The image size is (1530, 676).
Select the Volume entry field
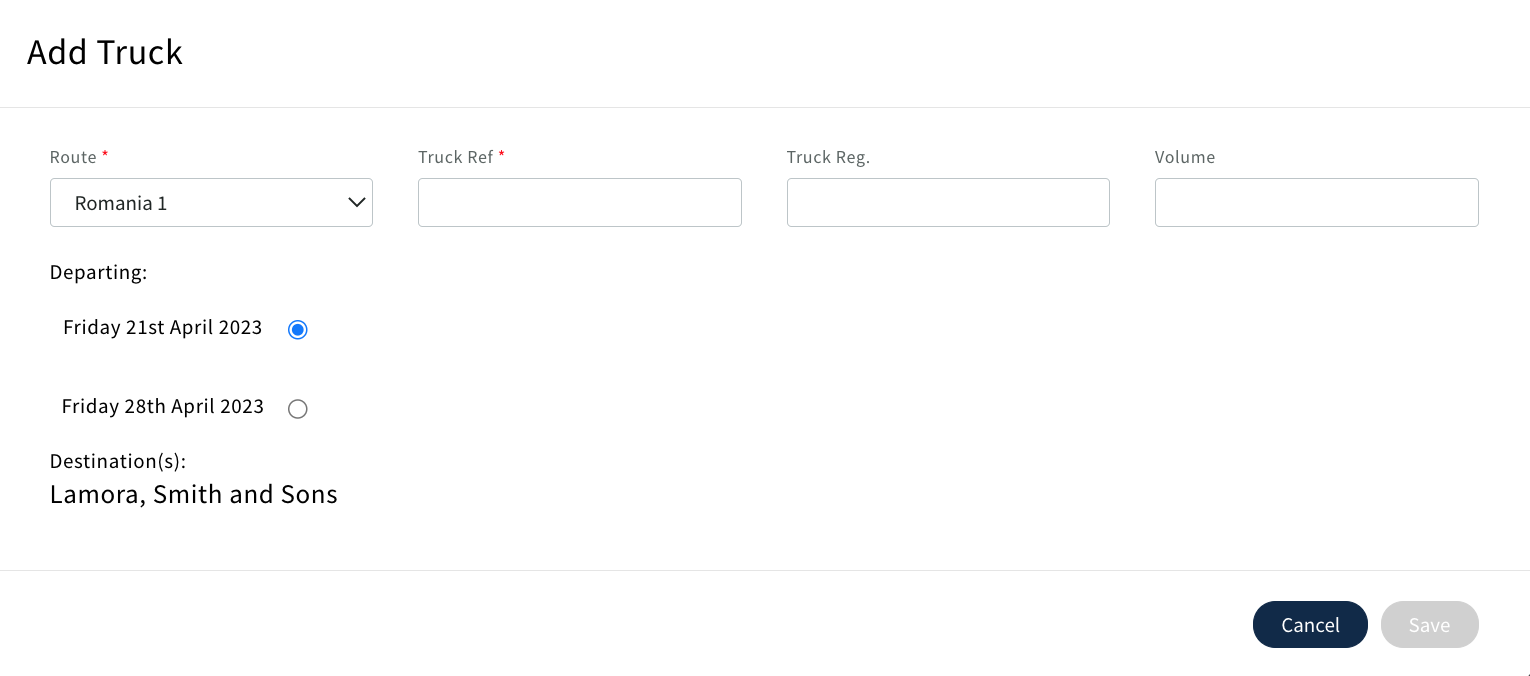click(1317, 202)
